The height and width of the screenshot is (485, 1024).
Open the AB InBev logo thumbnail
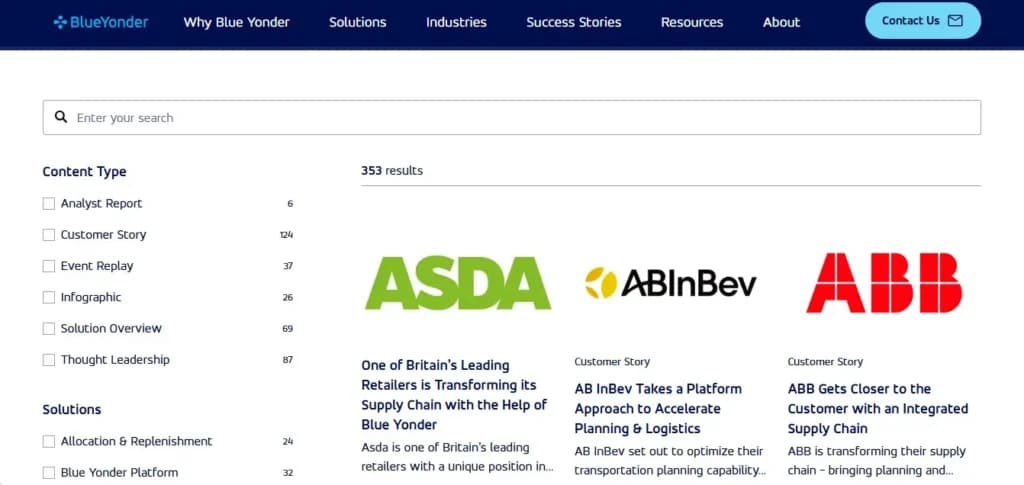click(671, 283)
